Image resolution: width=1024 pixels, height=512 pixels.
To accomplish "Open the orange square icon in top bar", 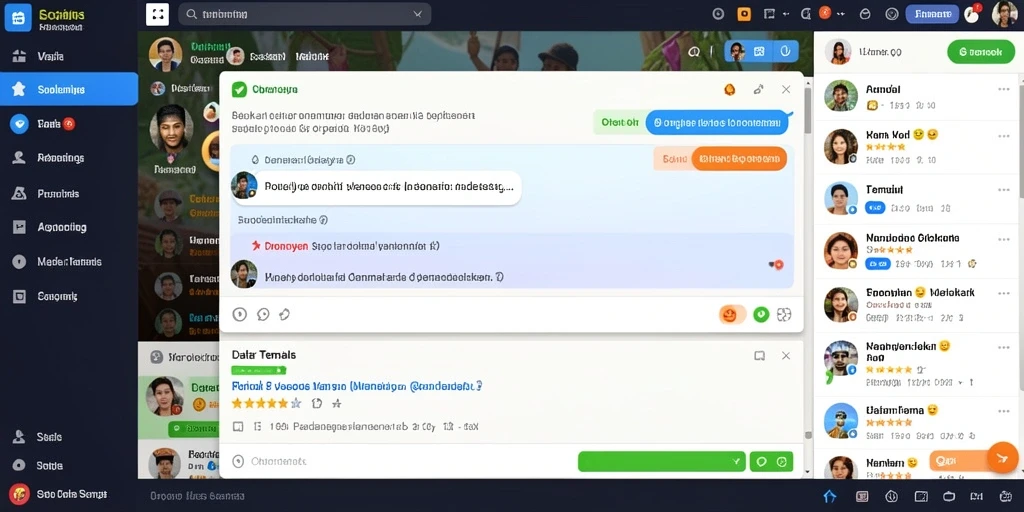I will tap(744, 14).
